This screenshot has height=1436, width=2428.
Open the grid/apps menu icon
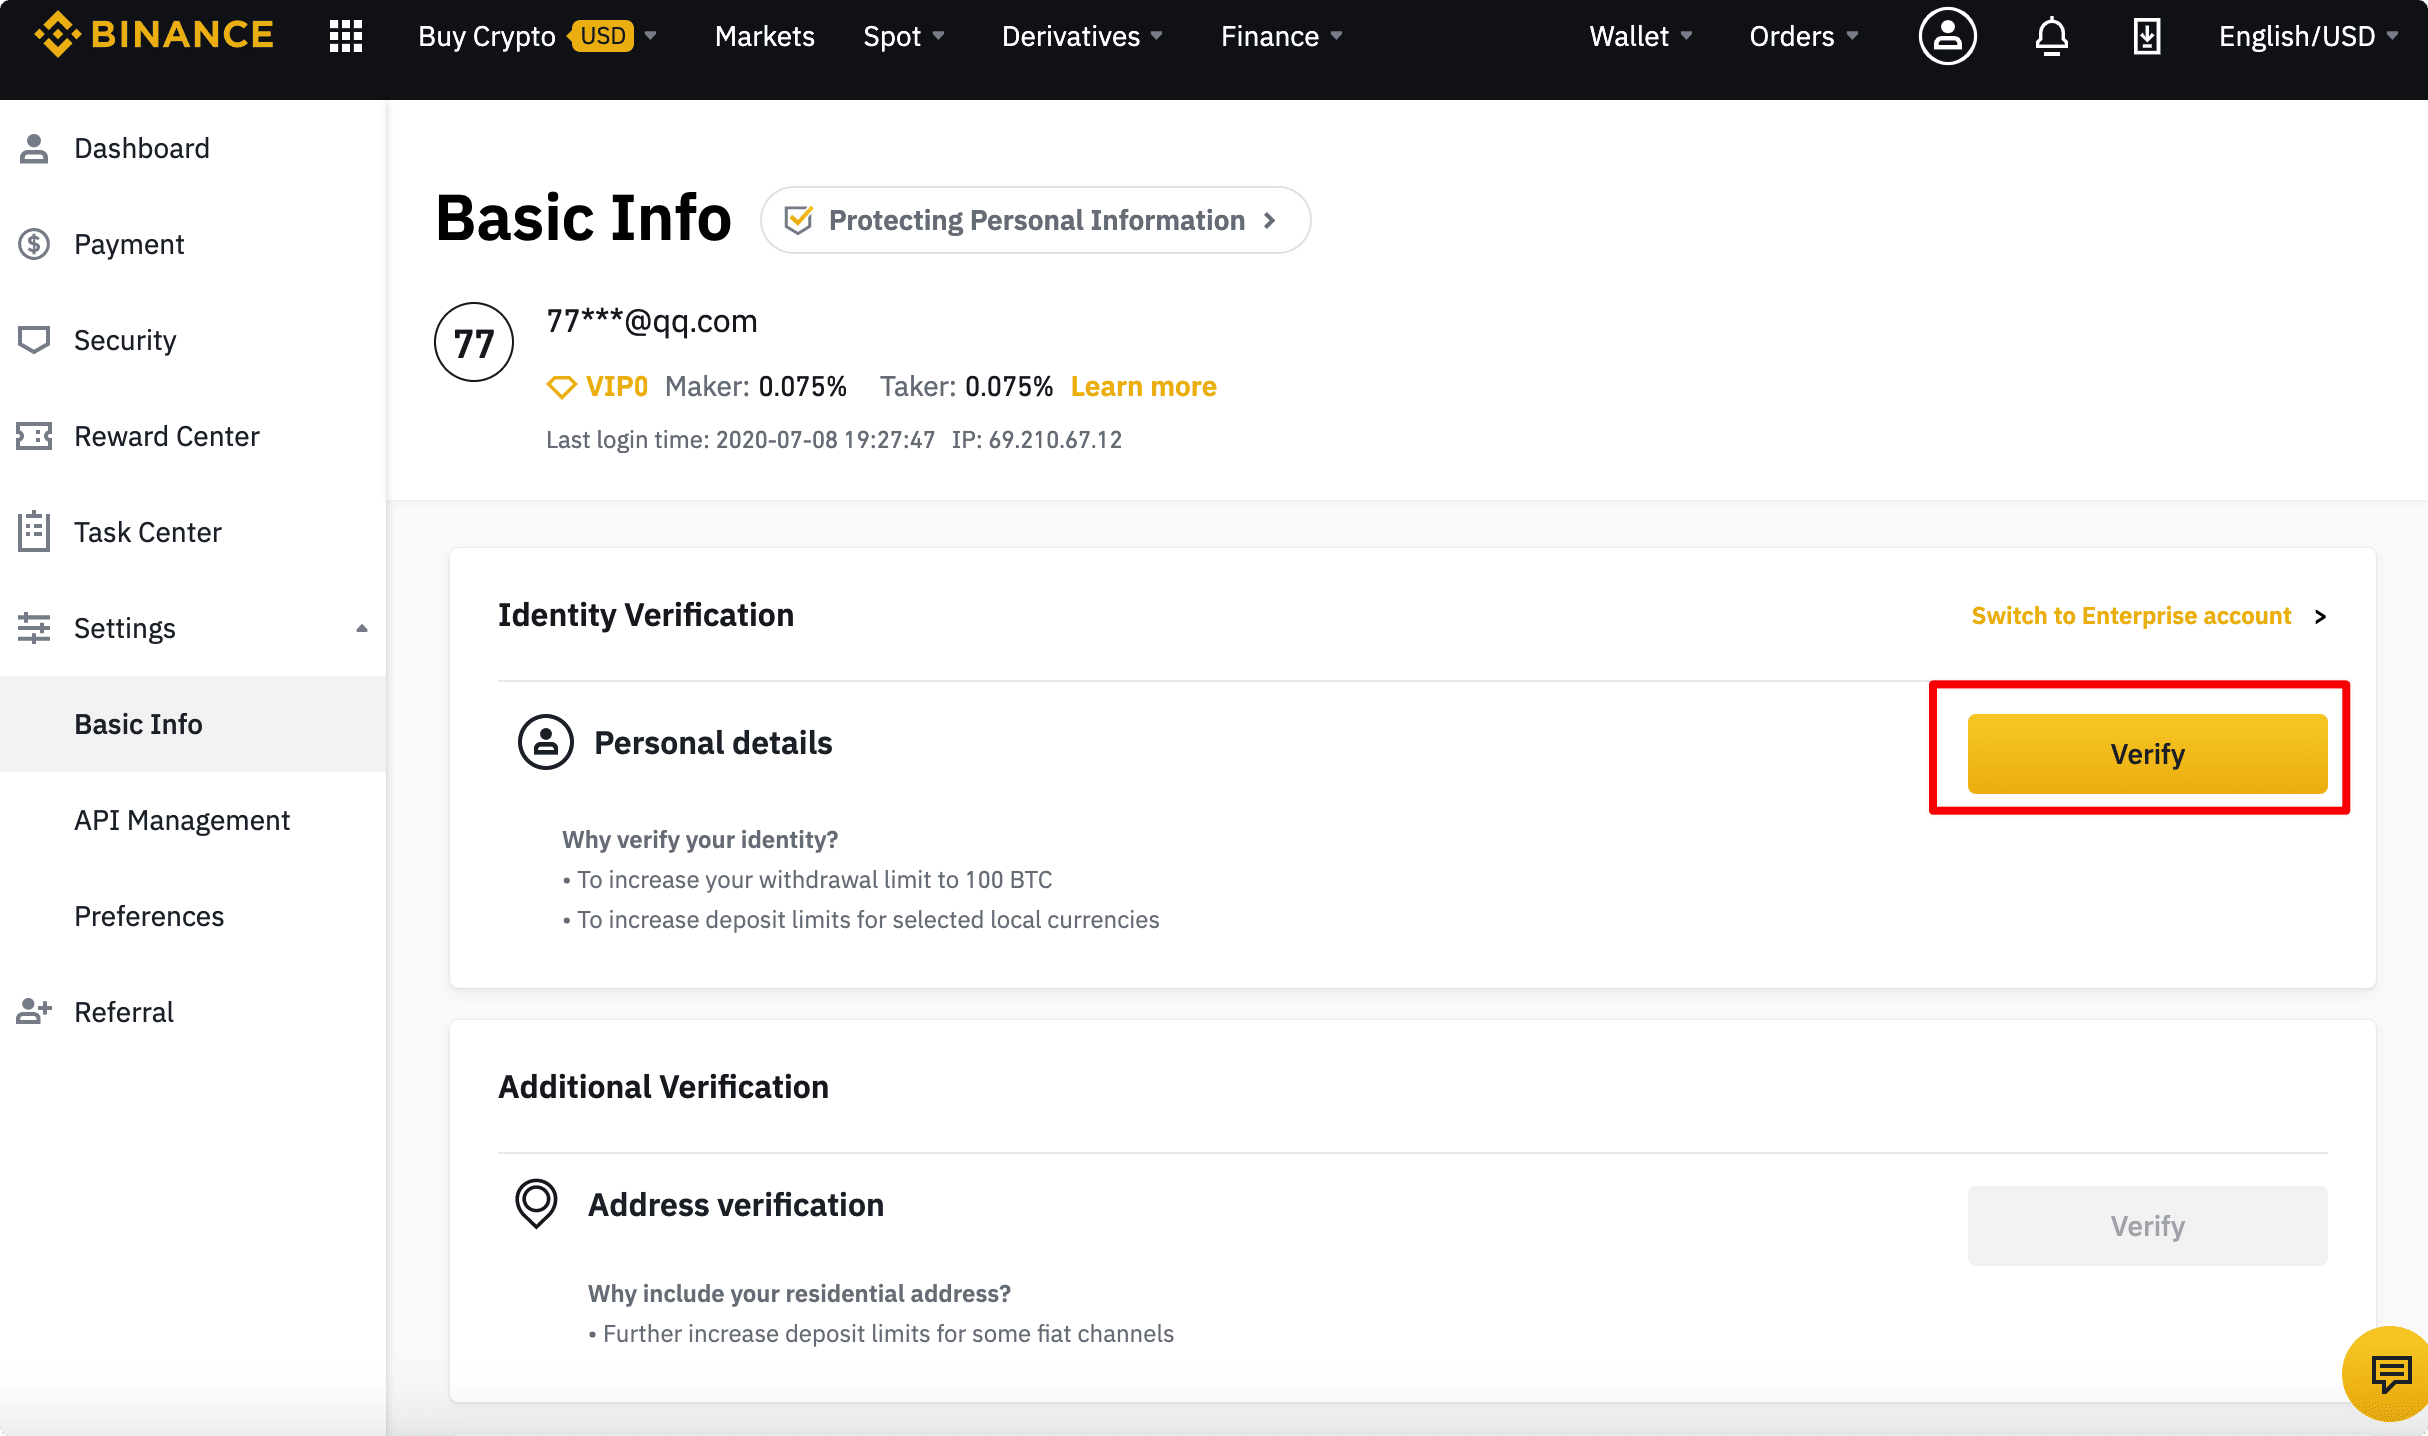coord(347,36)
